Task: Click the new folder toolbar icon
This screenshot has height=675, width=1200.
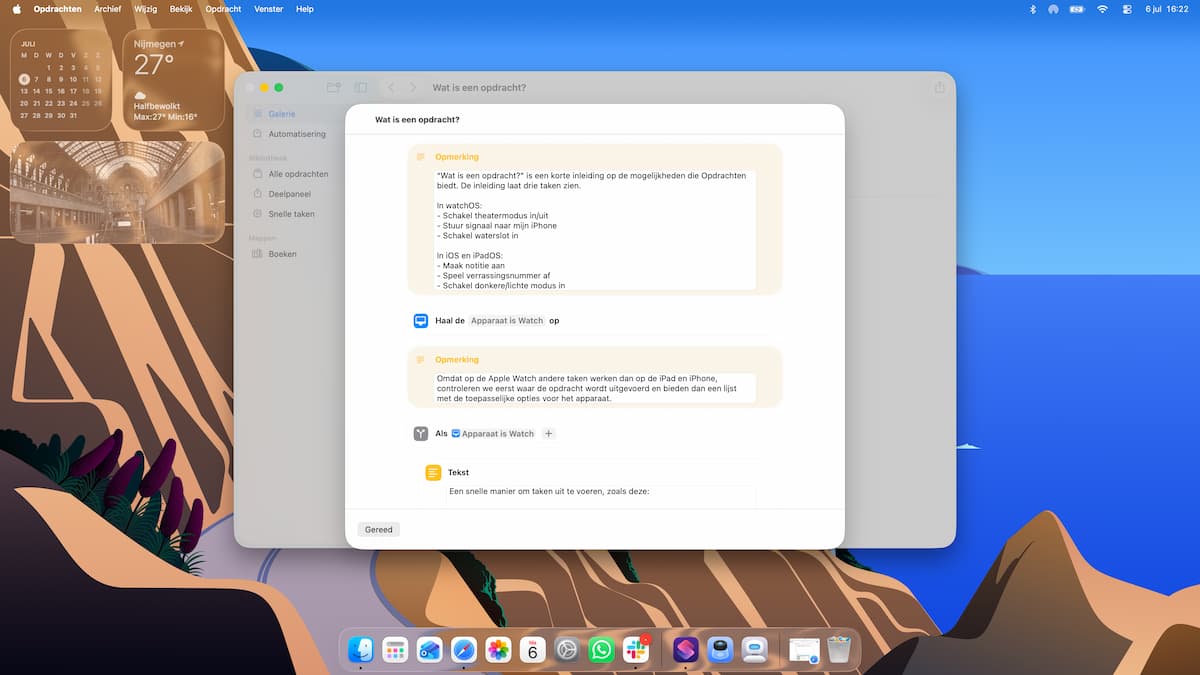Action: coord(334,88)
